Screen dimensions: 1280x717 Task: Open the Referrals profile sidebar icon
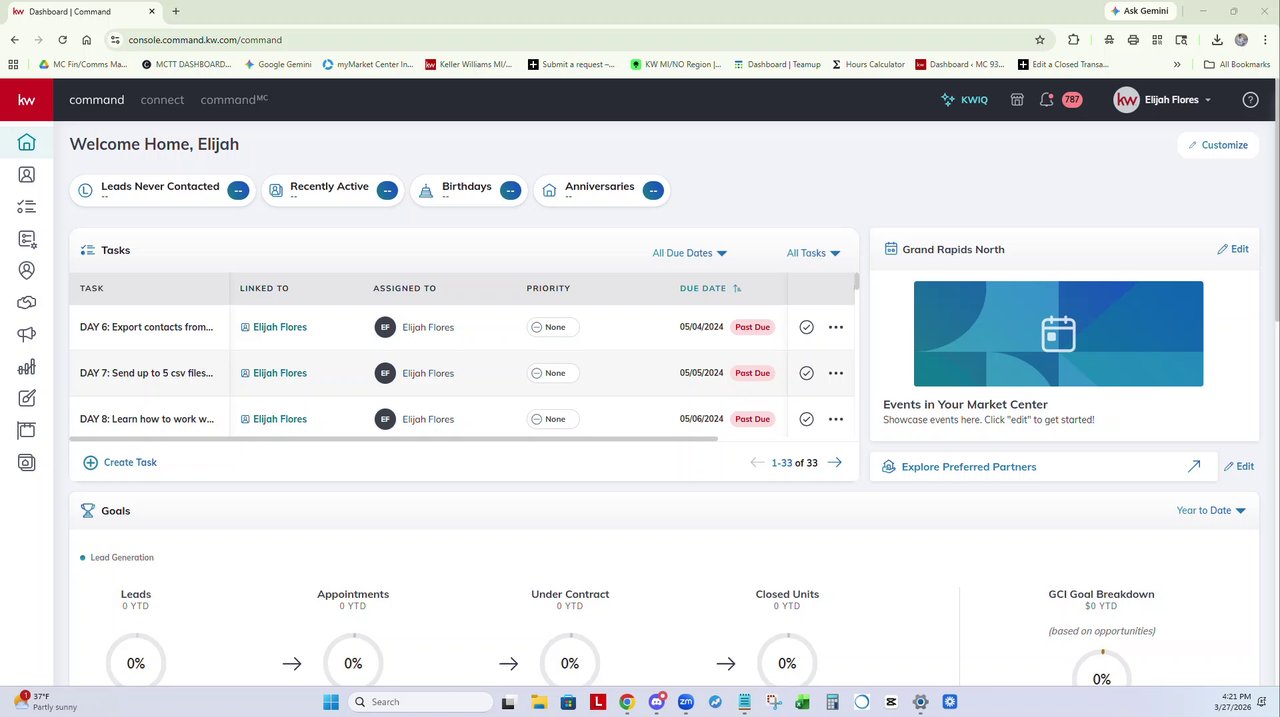pyautogui.click(x=27, y=271)
